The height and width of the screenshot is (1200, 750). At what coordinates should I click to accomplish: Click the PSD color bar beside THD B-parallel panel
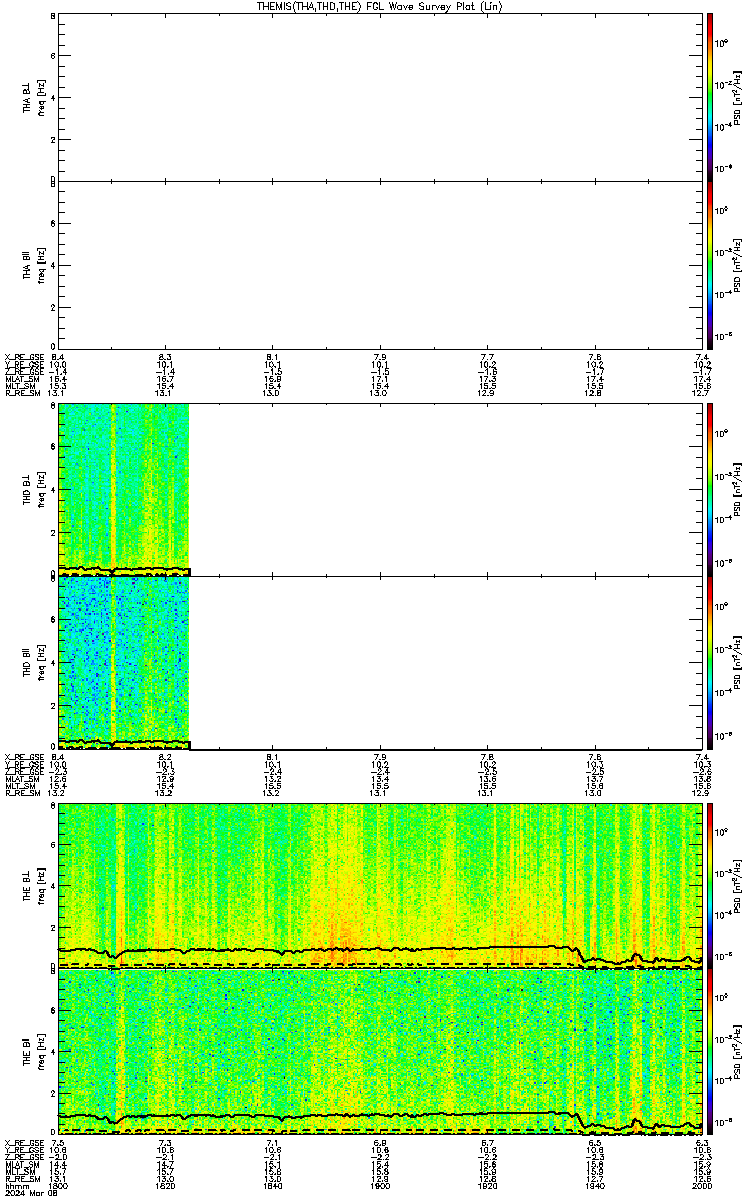coord(709,662)
